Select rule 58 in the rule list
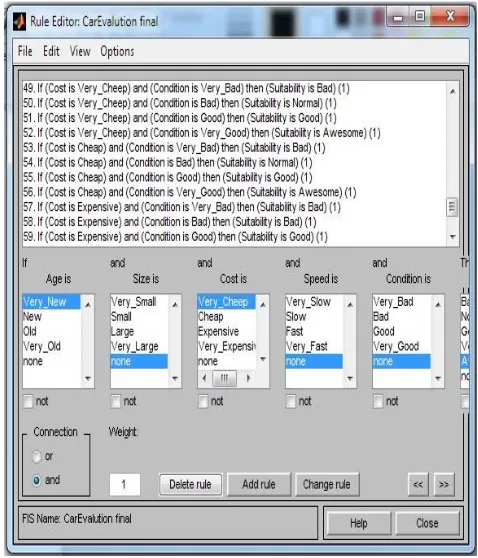Viewport: 478px width, 558px height. tap(170, 222)
